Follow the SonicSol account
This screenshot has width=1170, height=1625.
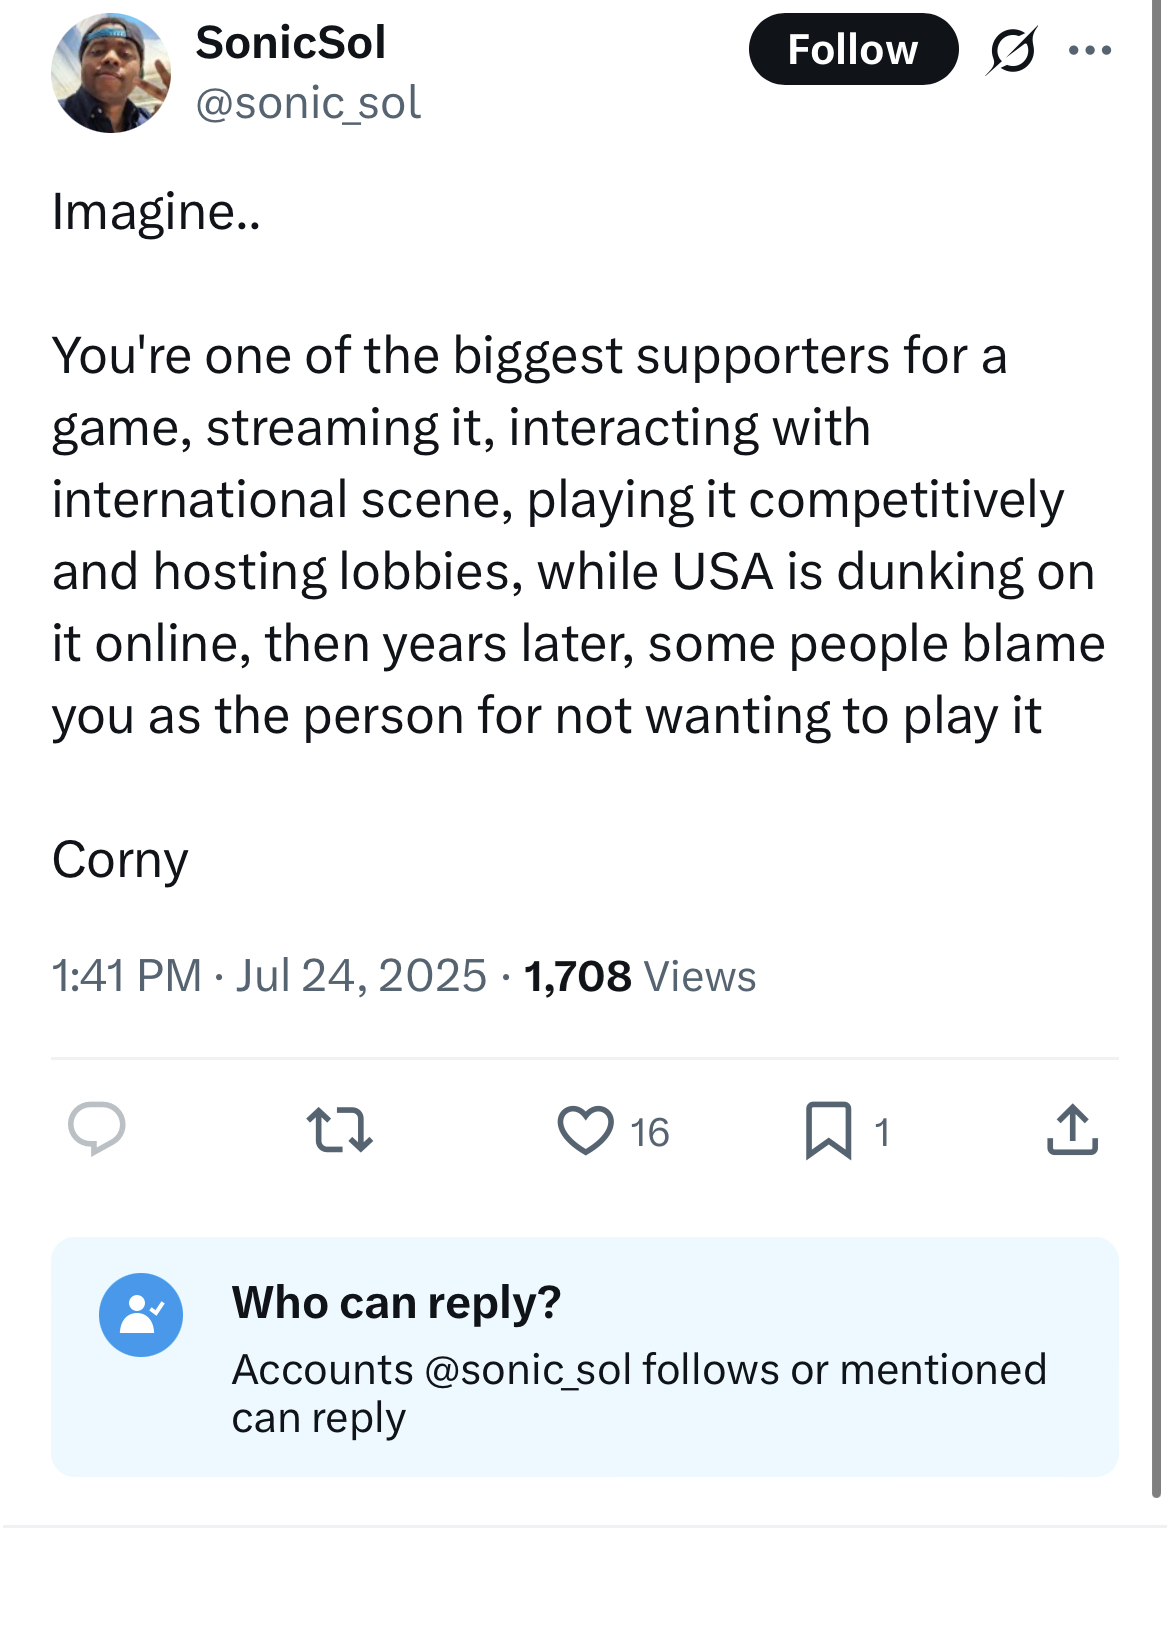pyautogui.click(x=852, y=50)
